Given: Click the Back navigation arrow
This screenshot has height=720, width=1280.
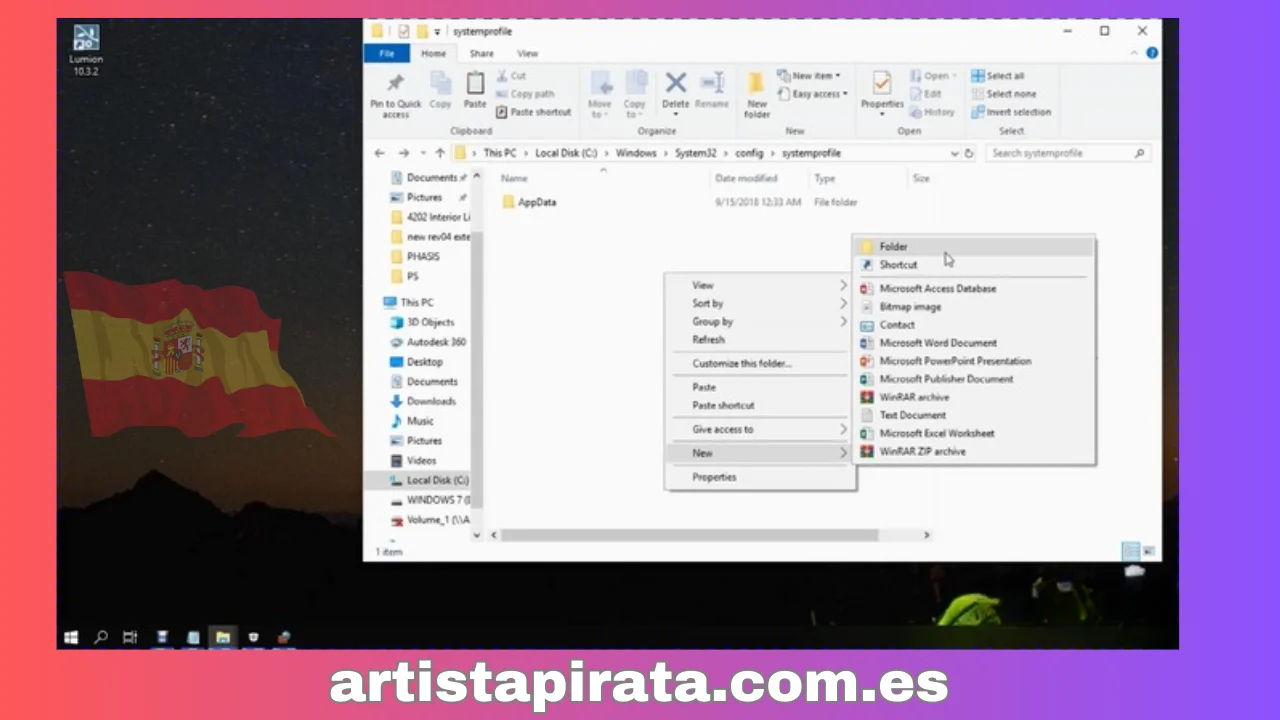Looking at the screenshot, I should pos(379,153).
